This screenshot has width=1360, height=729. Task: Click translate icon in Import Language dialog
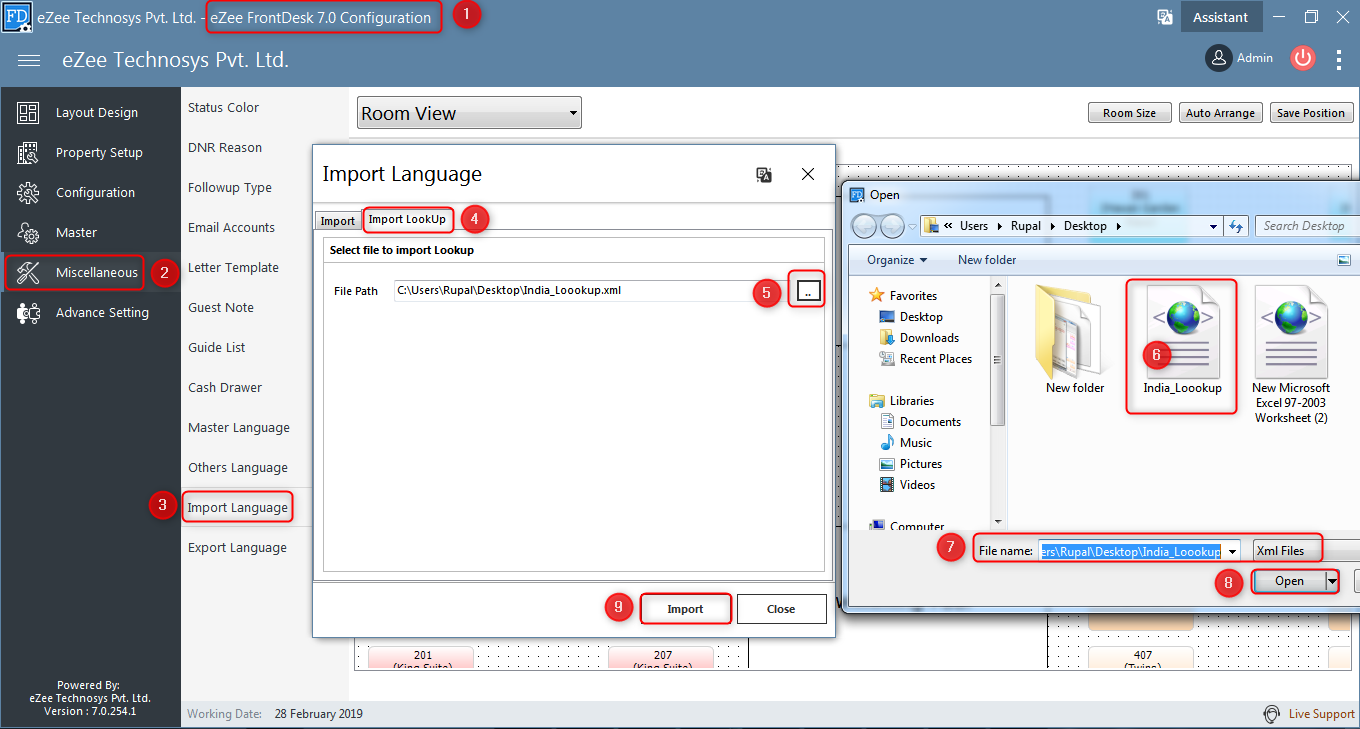tap(764, 174)
